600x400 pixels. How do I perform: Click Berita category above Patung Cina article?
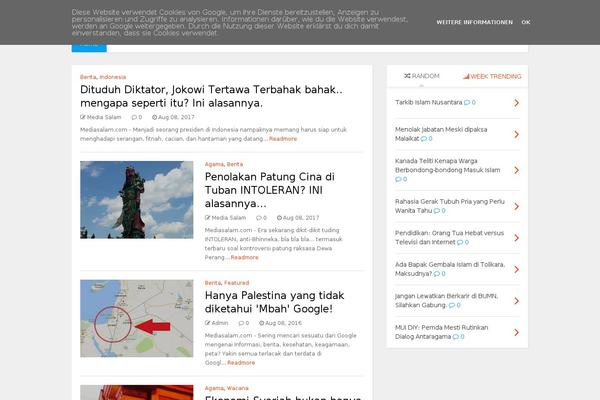[x=235, y=164]
